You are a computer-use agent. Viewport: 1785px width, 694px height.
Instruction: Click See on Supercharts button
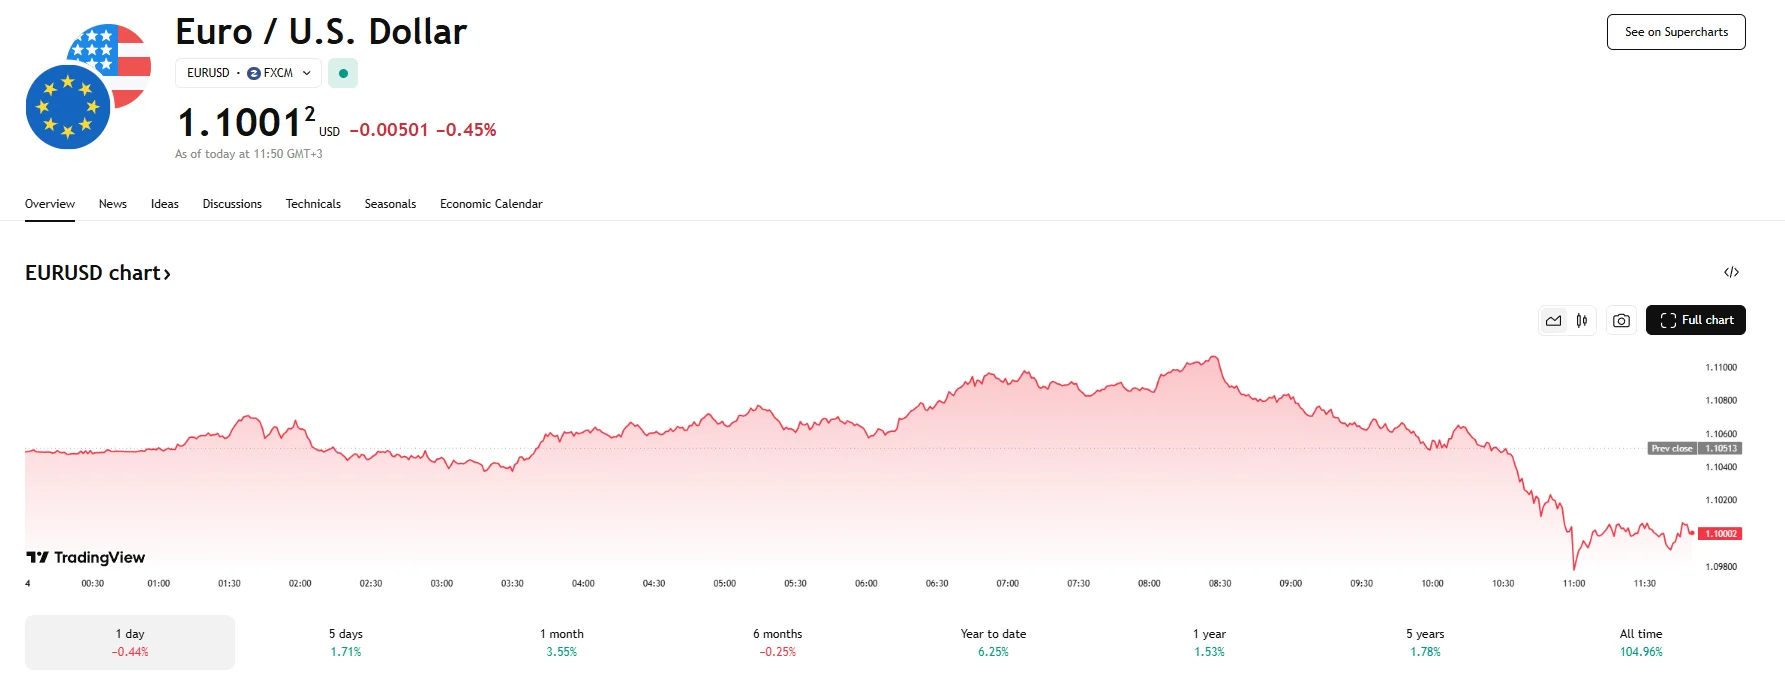point(1676,32)
